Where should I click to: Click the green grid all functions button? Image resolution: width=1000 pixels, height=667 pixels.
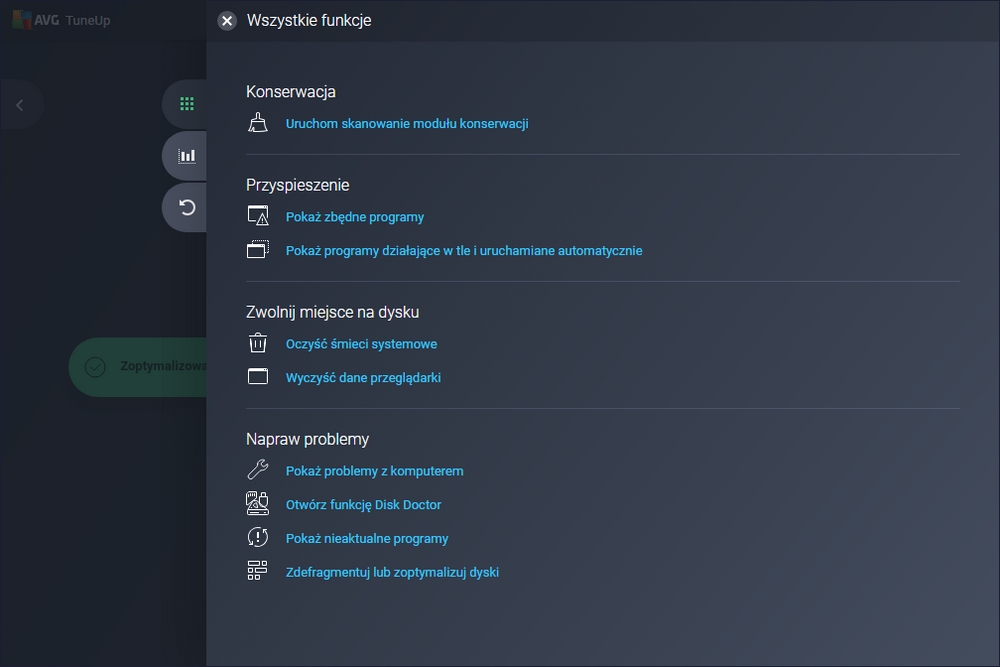(186, 104)
